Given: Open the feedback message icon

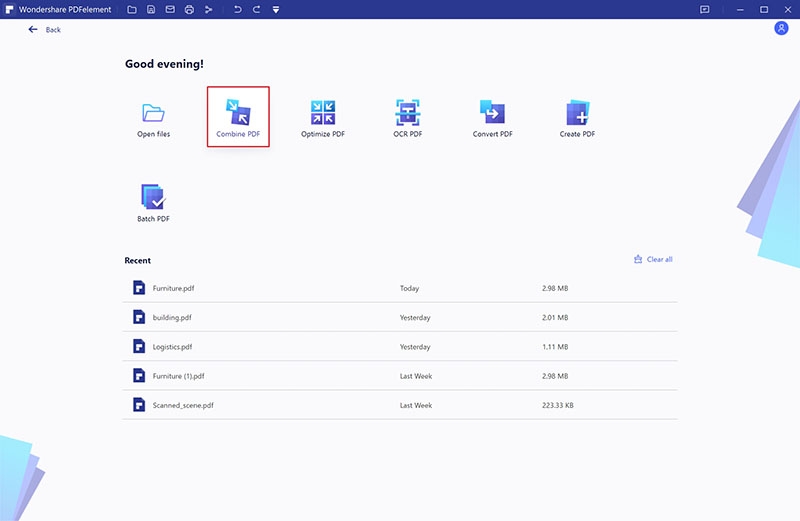Looking at the screenshot, I should click(705, 9).
